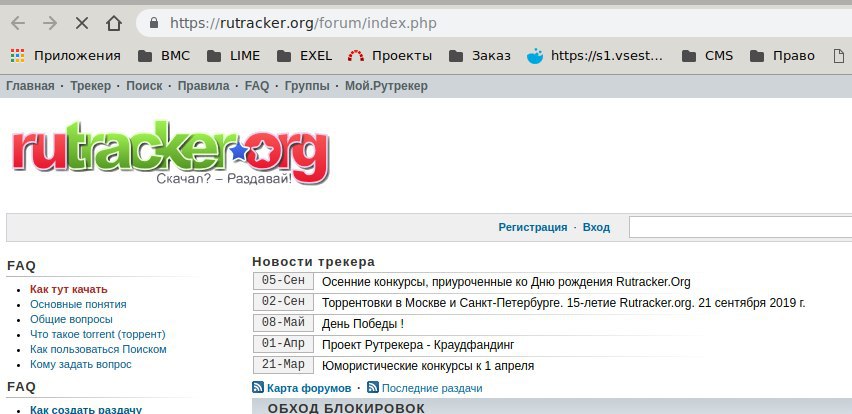This screenshot has height=414, width=852.
Task: Click the RSS icon beside Последние раздачи
Action: (373, 387)
